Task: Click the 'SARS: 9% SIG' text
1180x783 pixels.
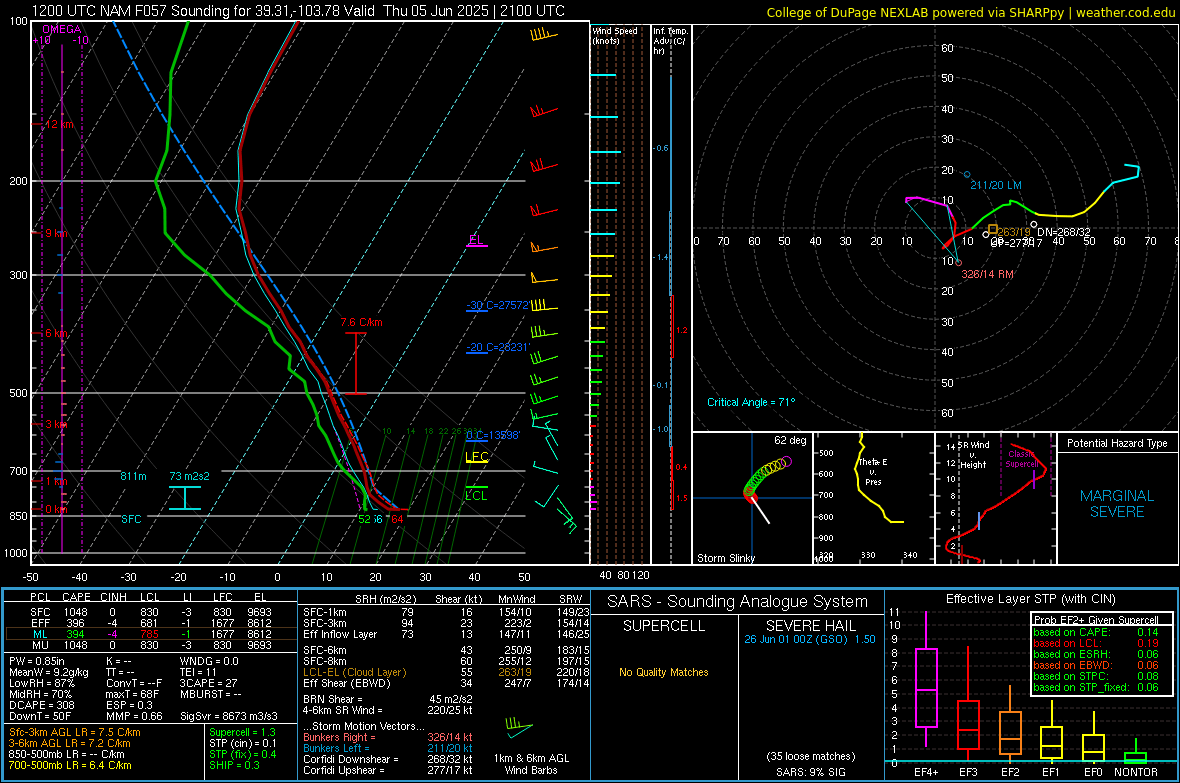Action: tap(810, 772)
